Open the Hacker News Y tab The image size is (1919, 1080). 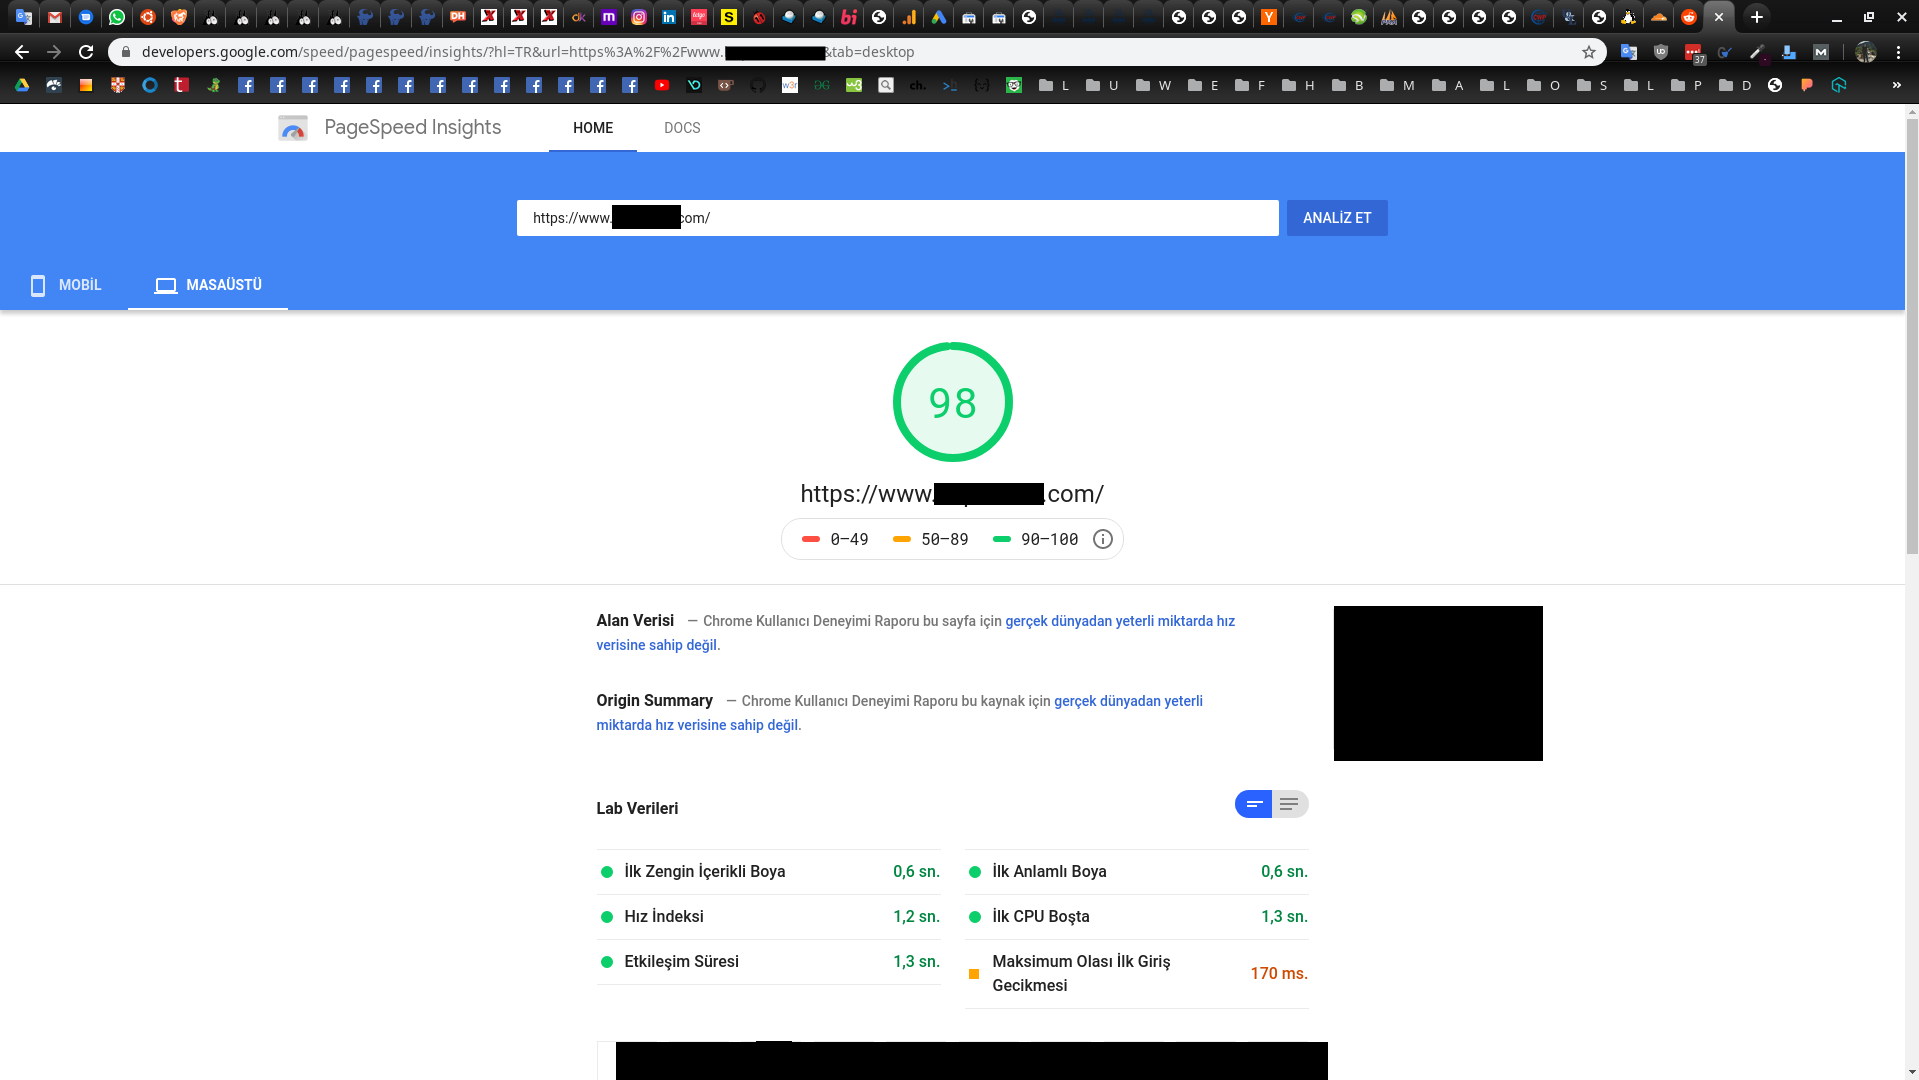click(1269, 17)
